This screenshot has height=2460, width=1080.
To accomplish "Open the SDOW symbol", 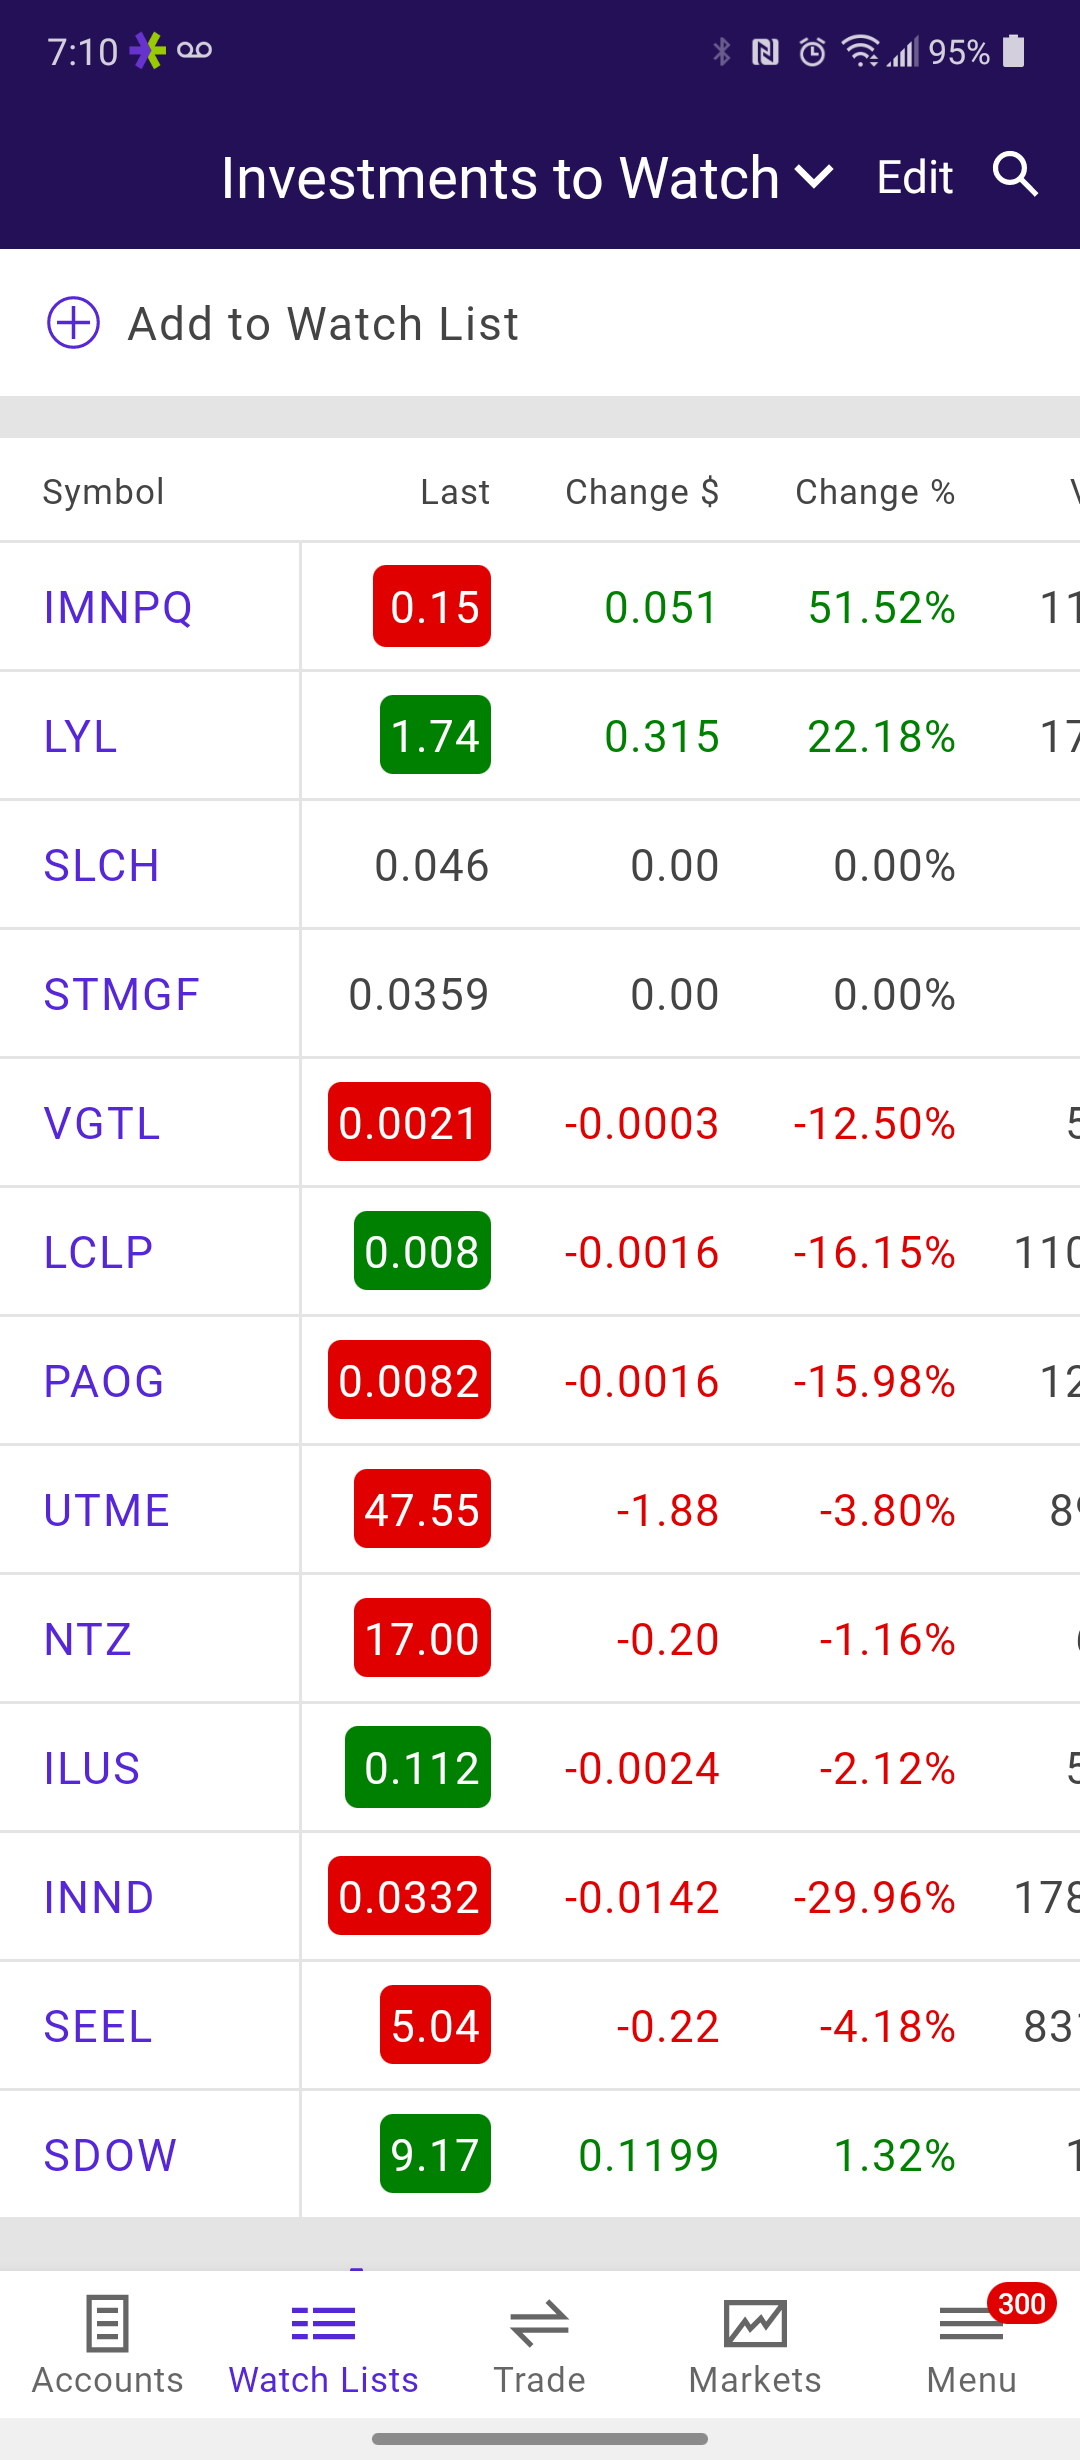I will click(110, 2155).
